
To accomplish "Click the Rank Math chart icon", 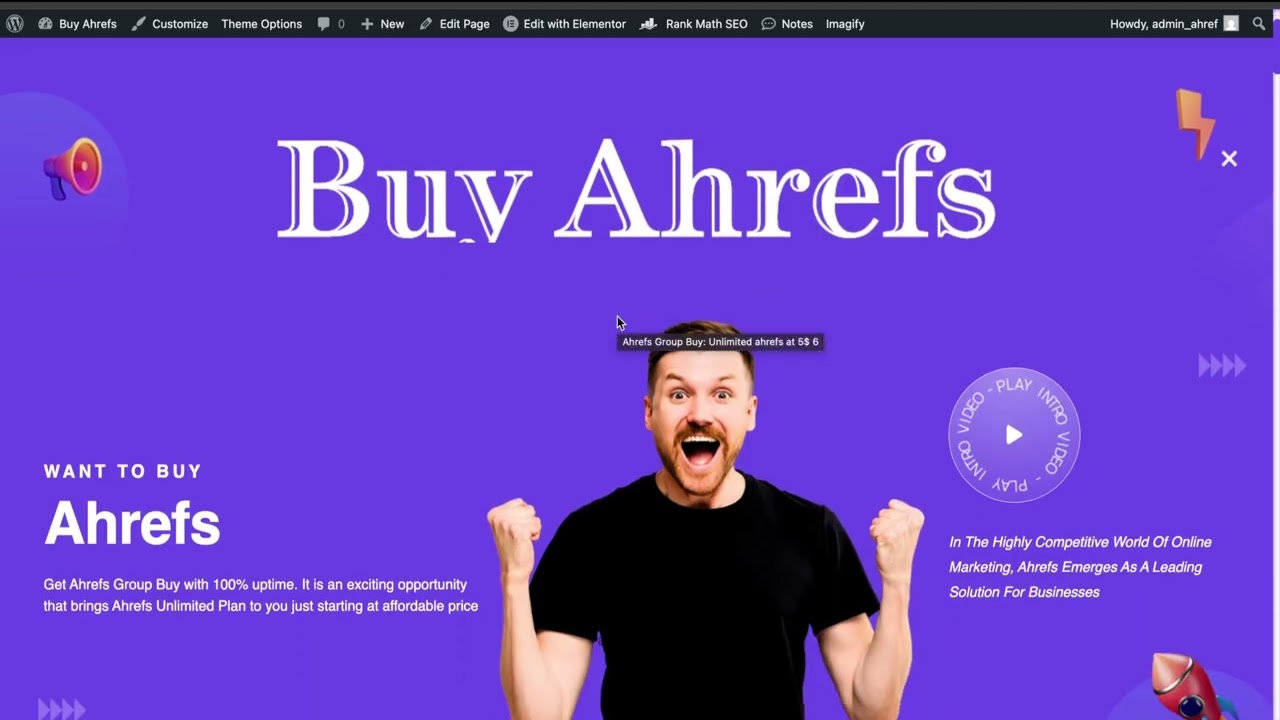I will pyautogui.click(x=648, y=23).
